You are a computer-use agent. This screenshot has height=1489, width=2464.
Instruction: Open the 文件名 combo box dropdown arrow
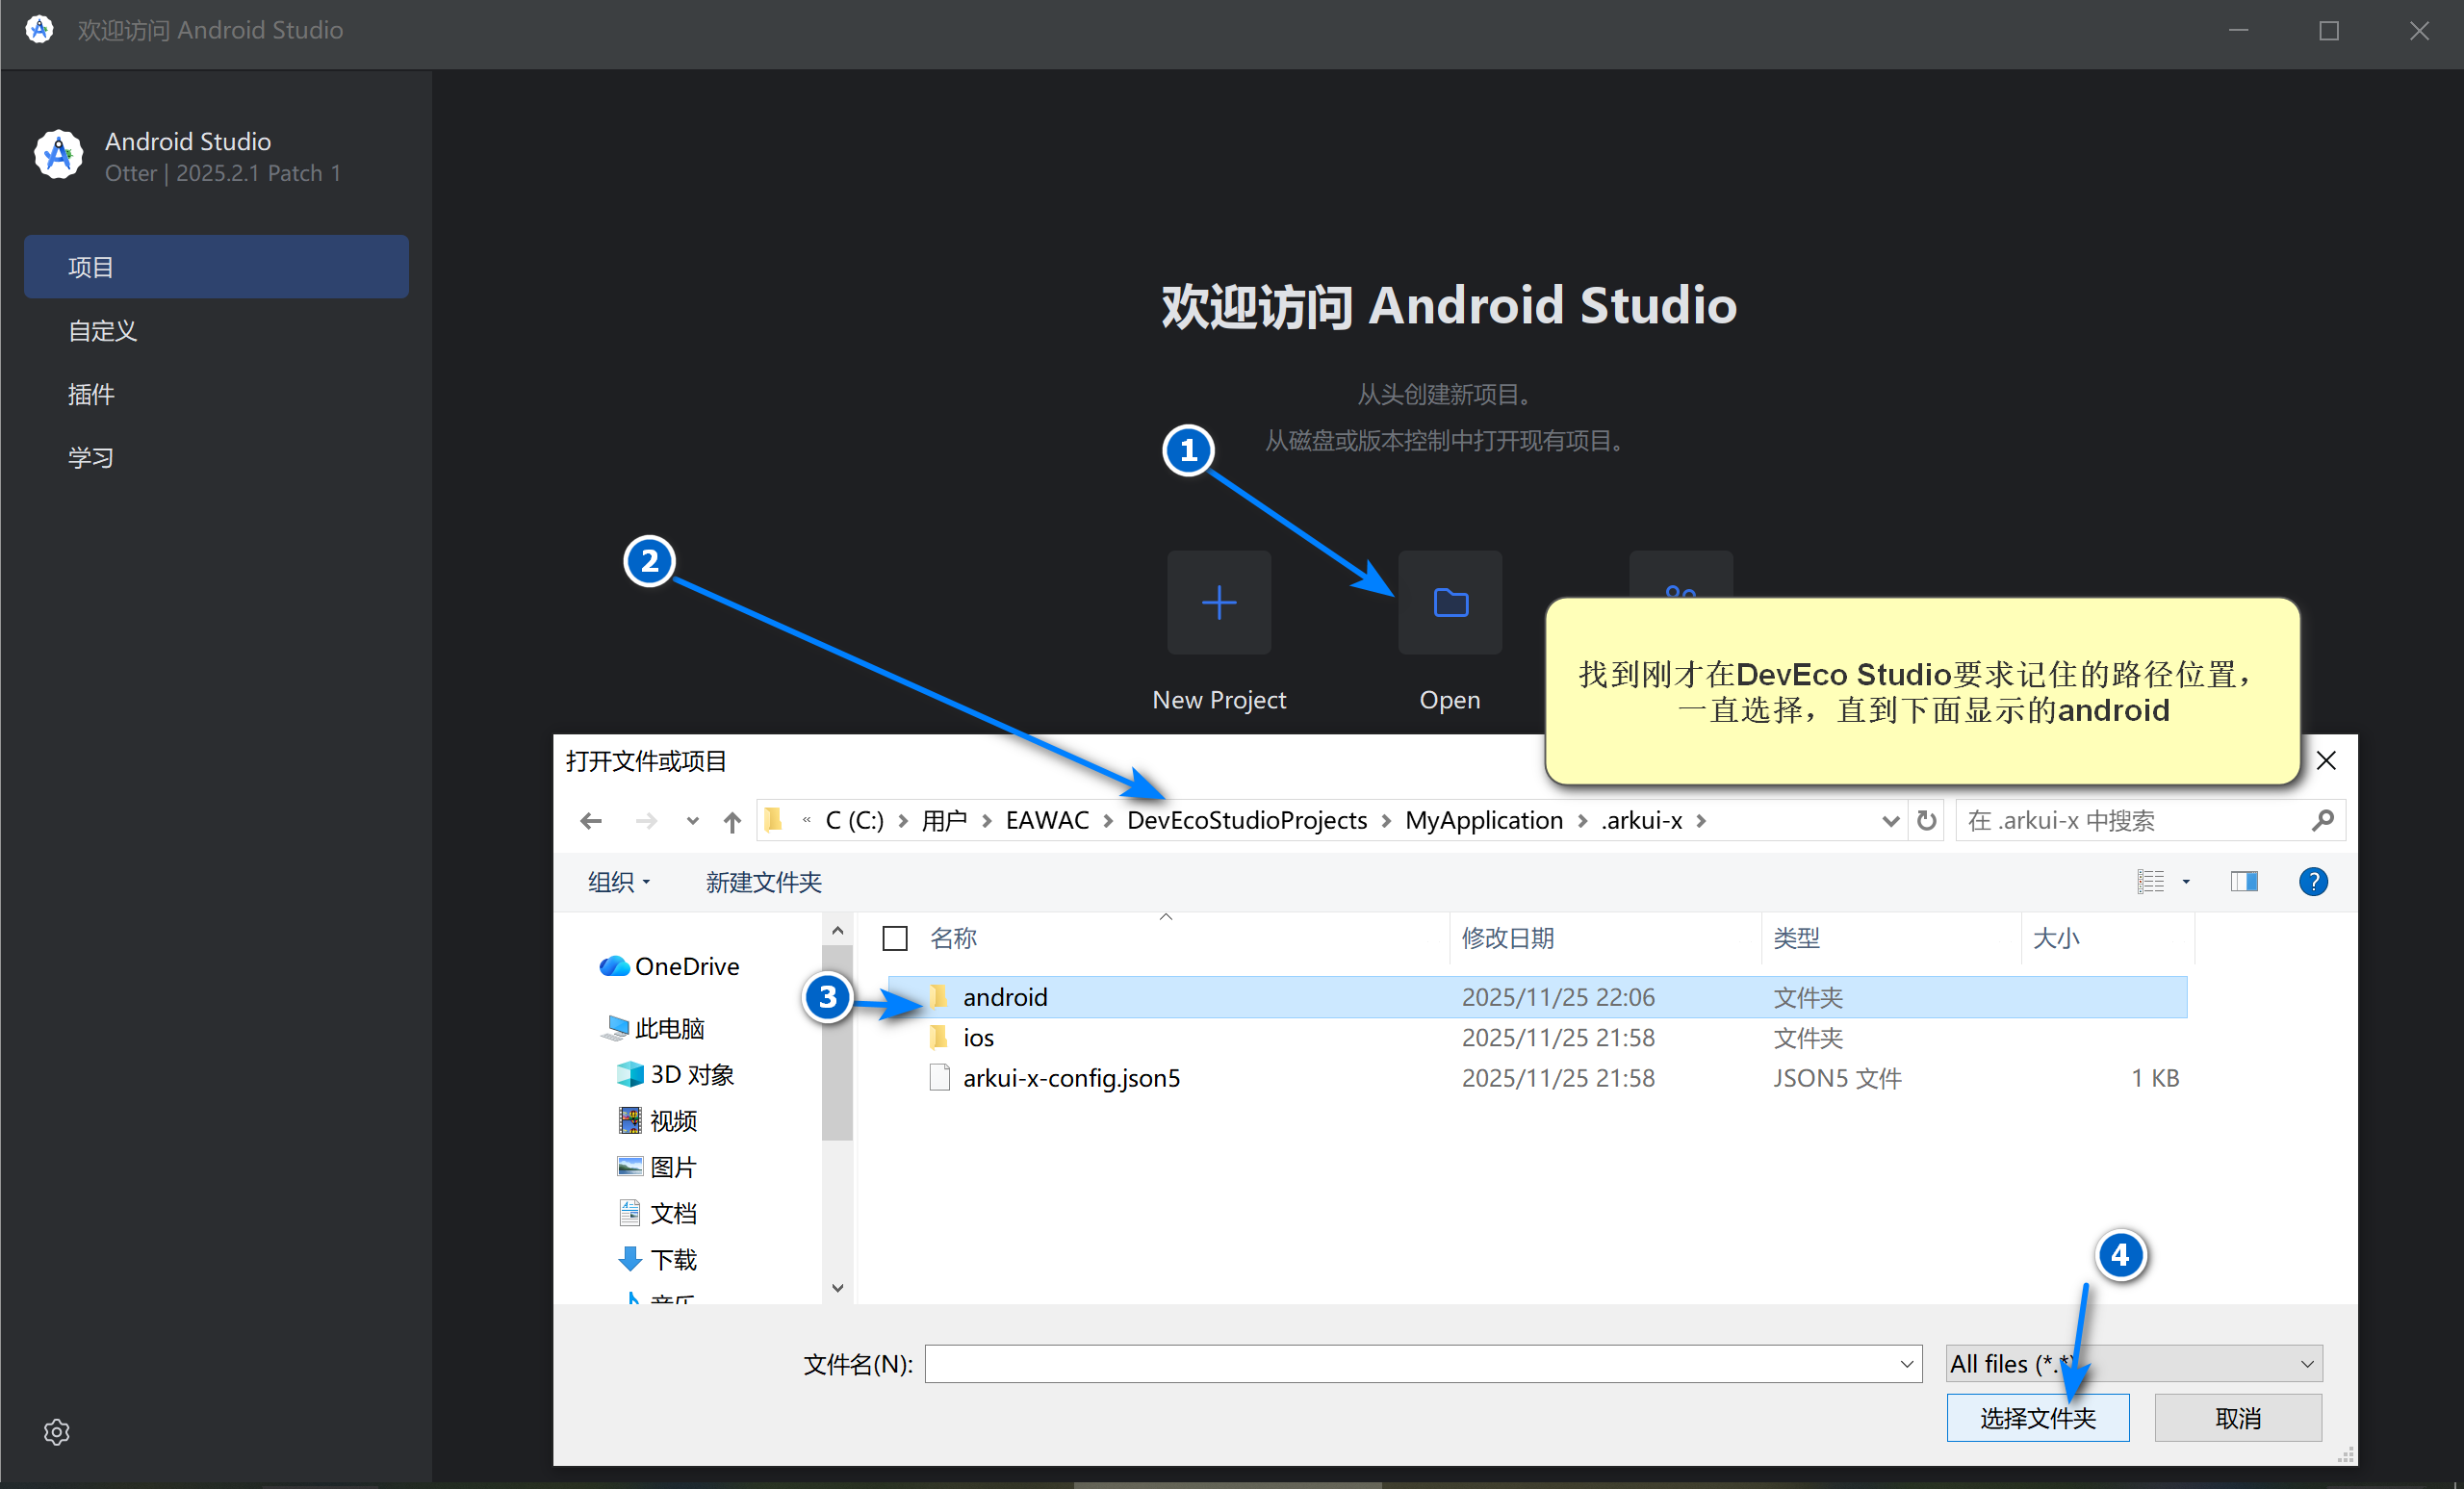(1906, 1363)
